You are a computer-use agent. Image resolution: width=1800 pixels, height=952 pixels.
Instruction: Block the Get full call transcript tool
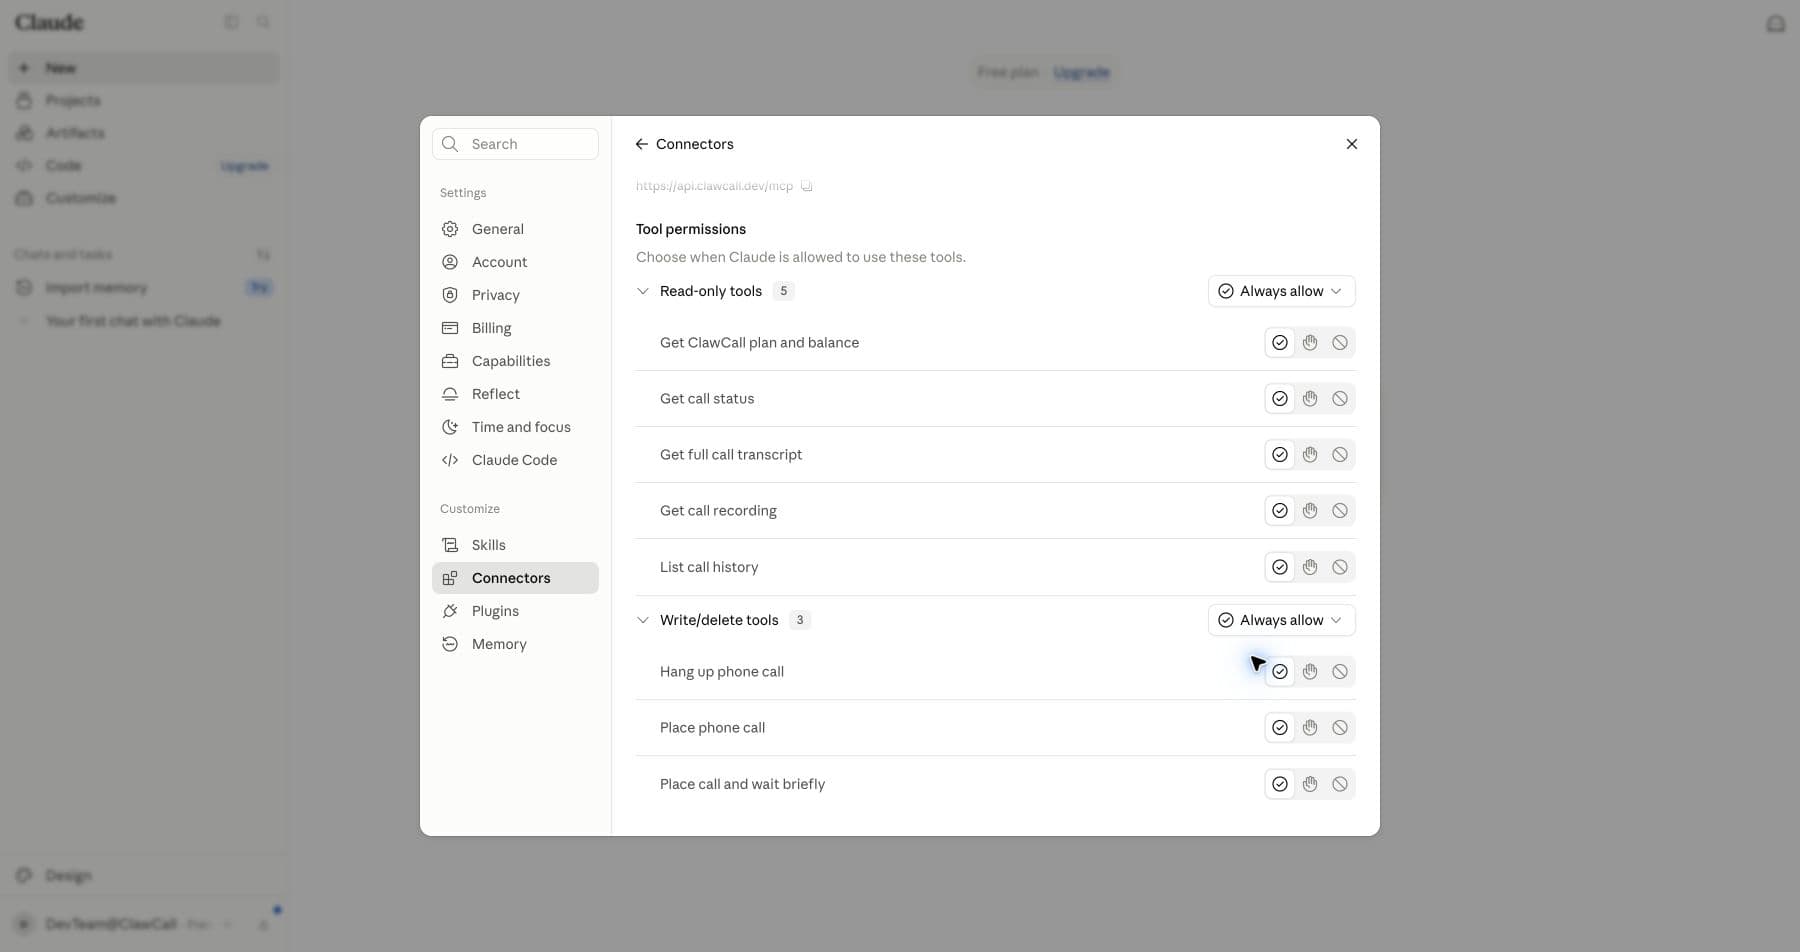pos(1340,455)
